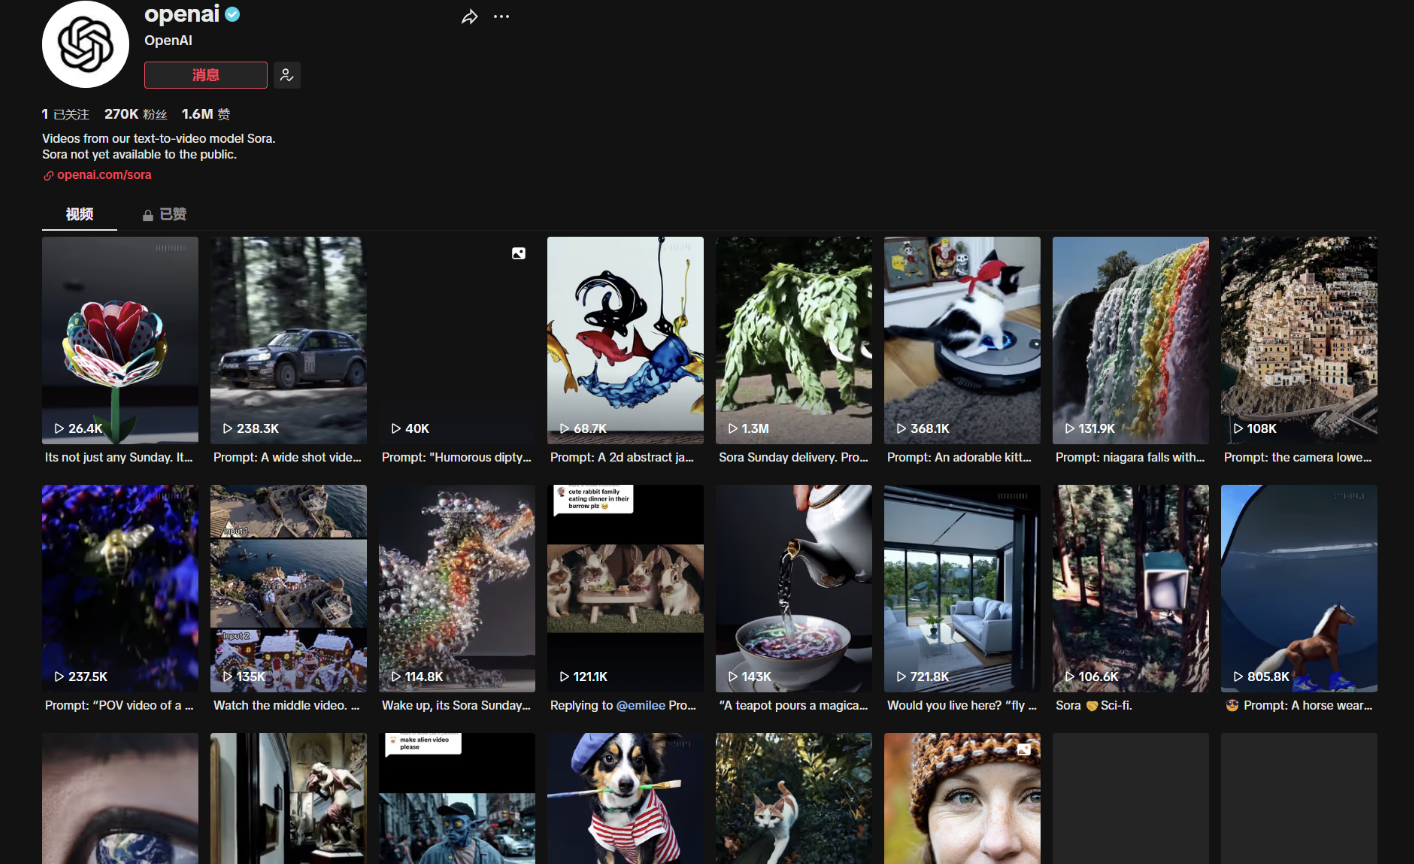The height and width of the screenshot is (864, 1414).
Task: Click the 1.3M play count on elephant video
Action: pos(749,428)
